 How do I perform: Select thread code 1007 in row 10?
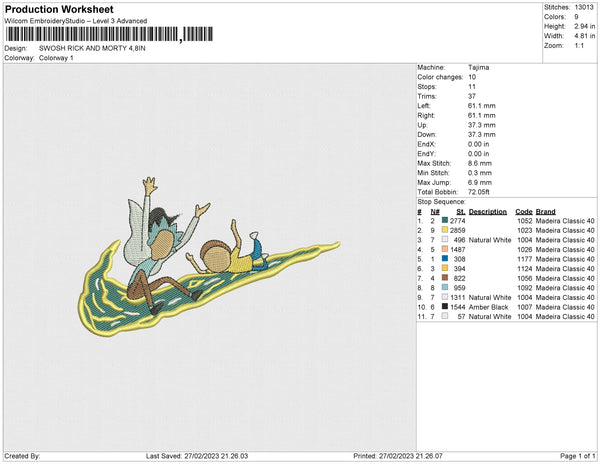(x=525, y=307)
